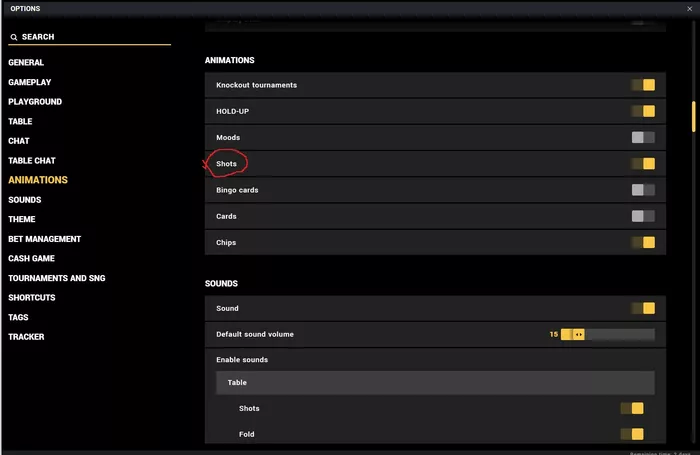Click the search magnifier icon
Viewport: 700px width, 455px height.
(x=14, y=37)
